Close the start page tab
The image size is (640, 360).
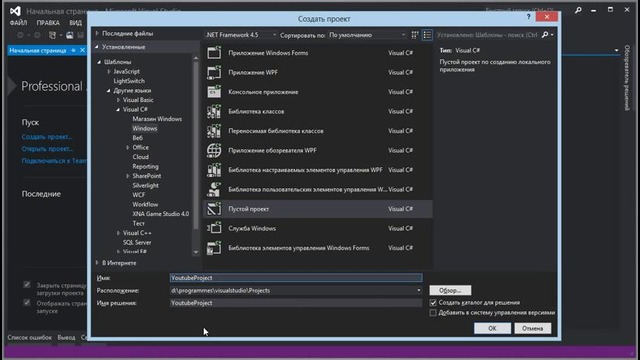(82, 50)
